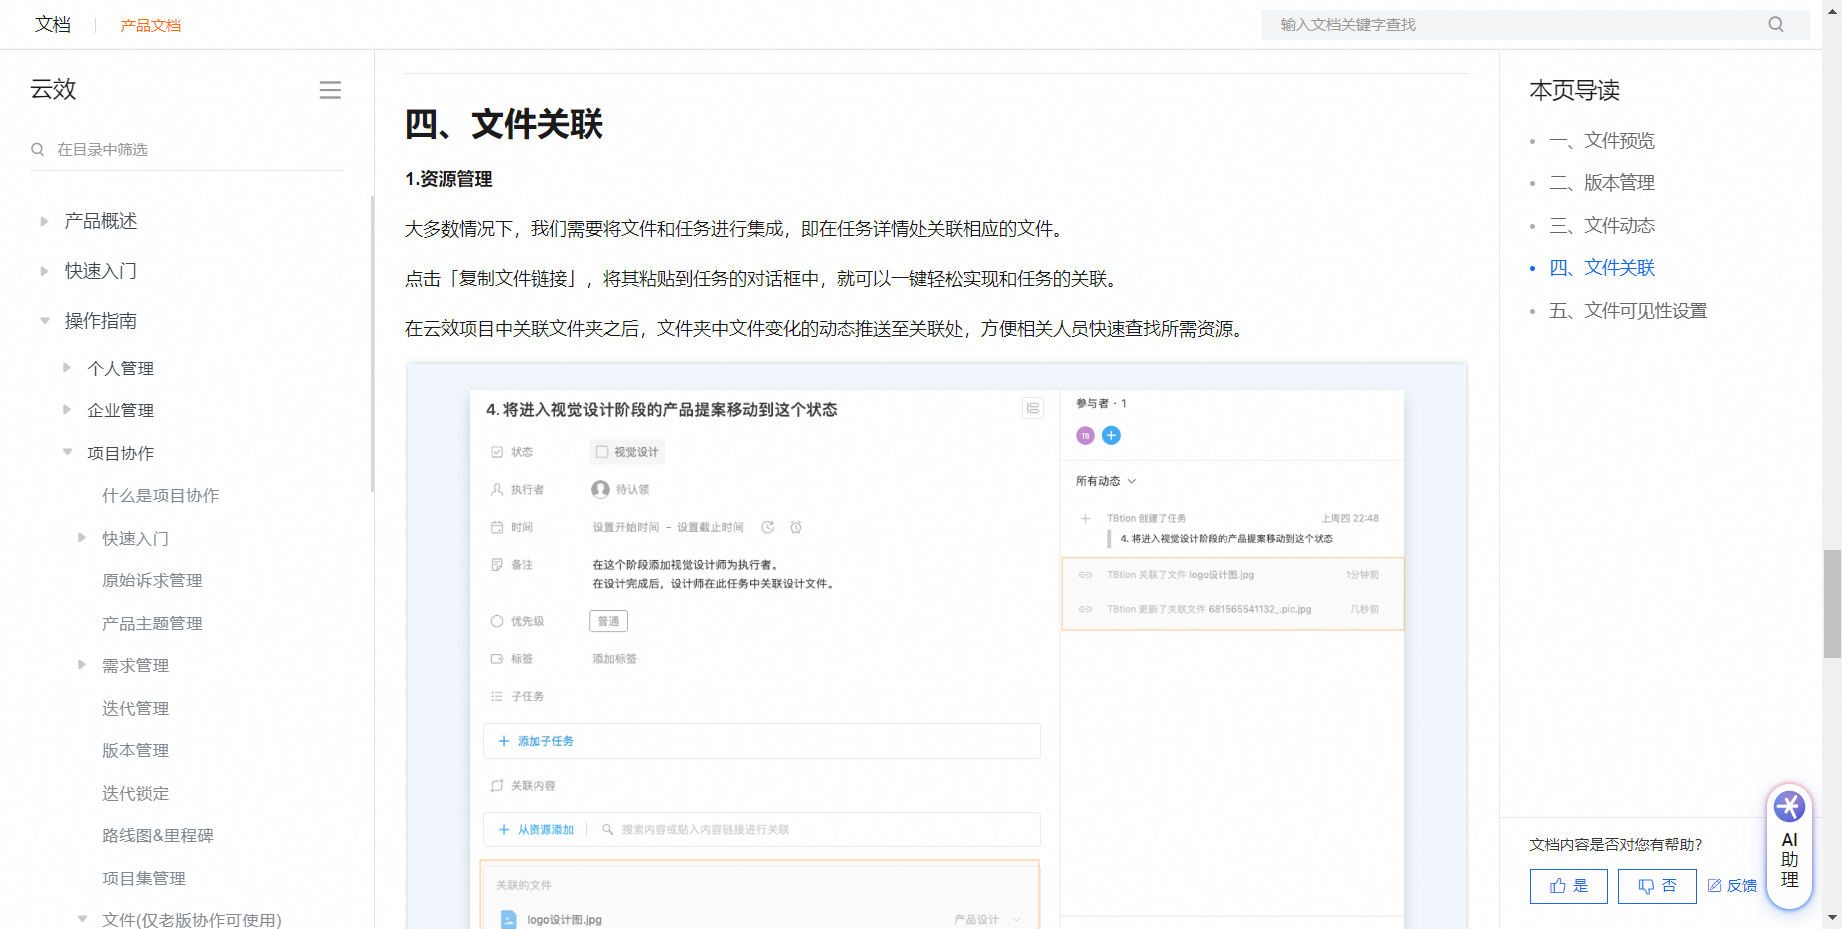Open 原始诉求管理 page
The width and height of the screenshot is (1842, 929).
[x=152, y=581]
